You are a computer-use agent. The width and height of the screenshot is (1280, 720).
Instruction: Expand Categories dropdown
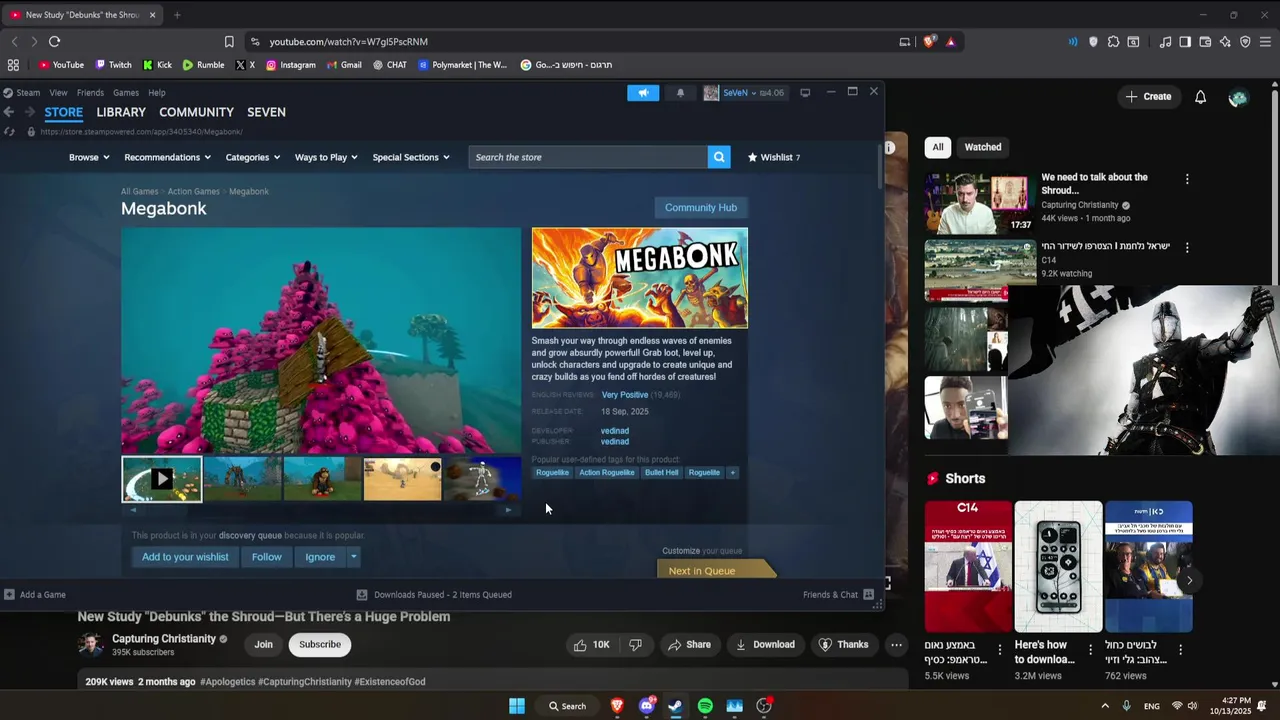252,157
